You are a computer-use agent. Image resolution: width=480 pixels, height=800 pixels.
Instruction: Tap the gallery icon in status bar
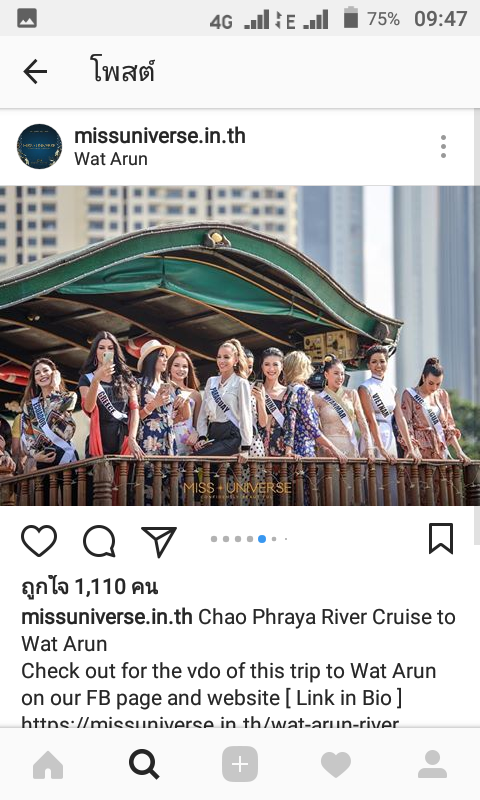pyautogui.click(x=27, y=18)
